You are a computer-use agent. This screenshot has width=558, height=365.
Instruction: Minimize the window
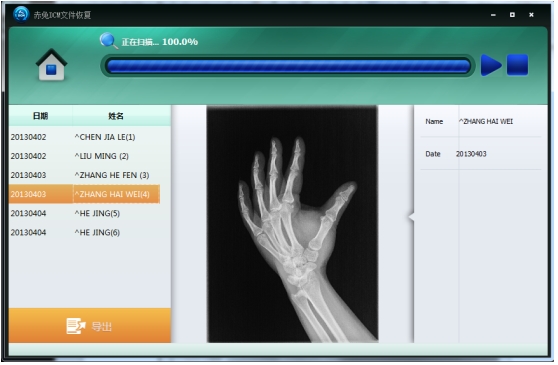(x=493, y=15)
